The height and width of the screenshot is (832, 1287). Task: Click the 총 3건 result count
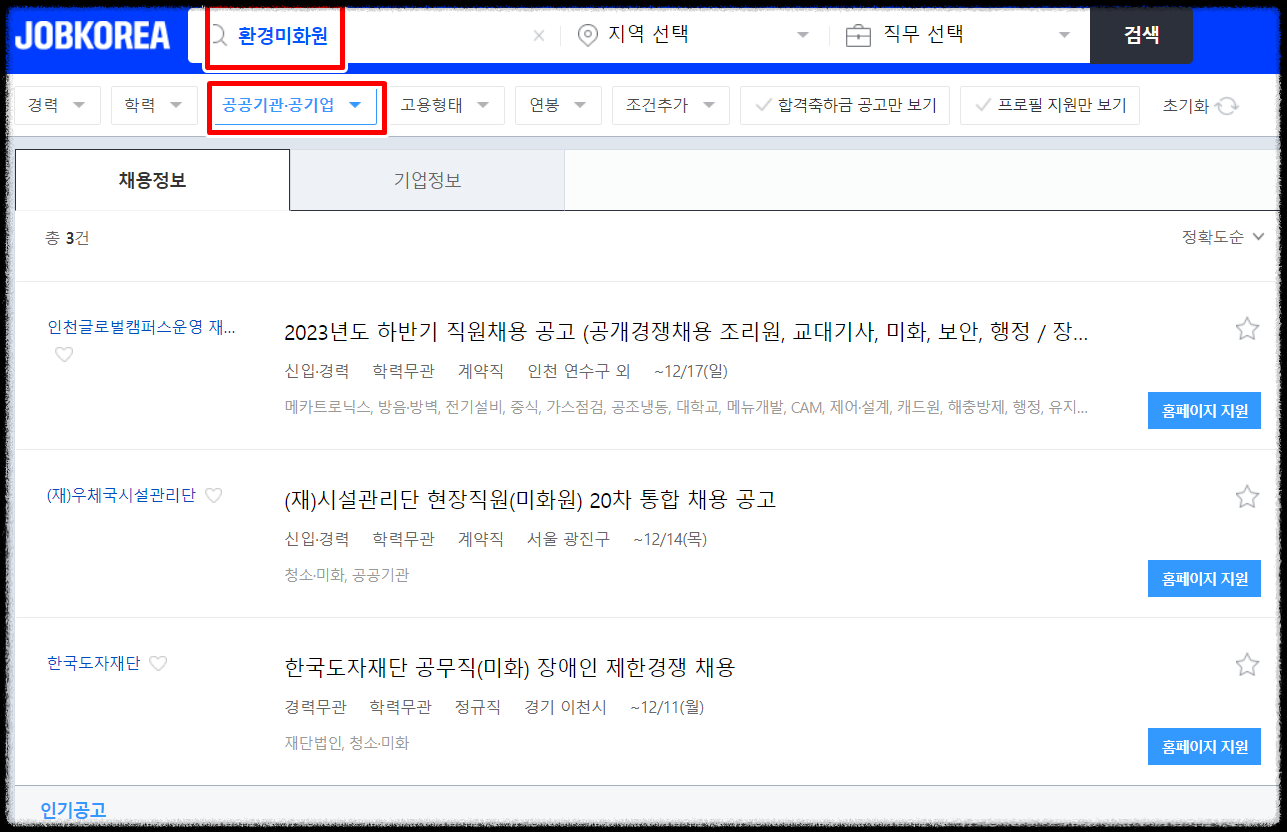67,238
